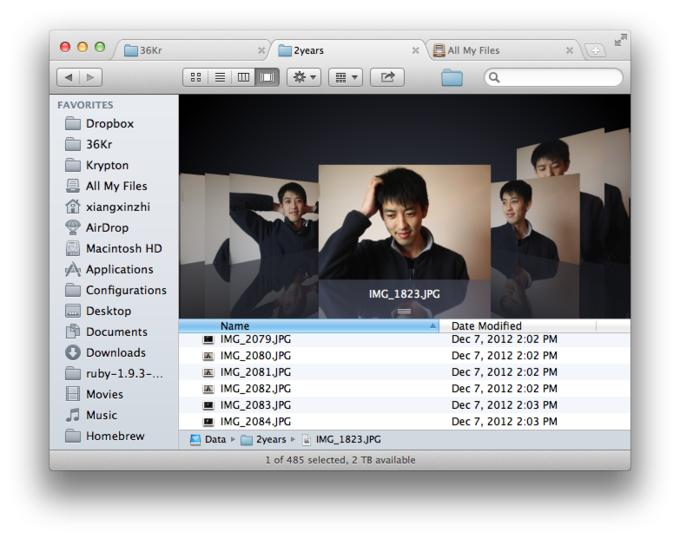The image size is (680, 539).
Task: Close the 36Kr tab
Action: (x=261, y=50)
